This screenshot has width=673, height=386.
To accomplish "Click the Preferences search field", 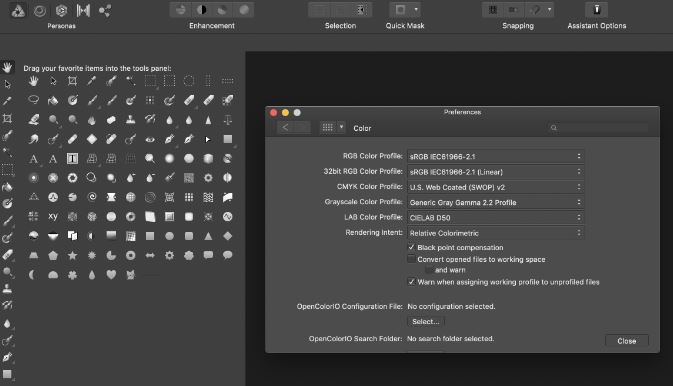I will [x=598, y=128].
